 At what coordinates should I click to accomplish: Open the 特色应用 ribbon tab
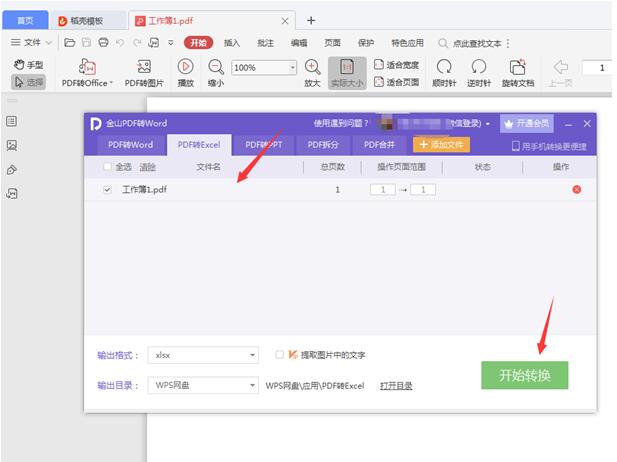tap(407, 43)
